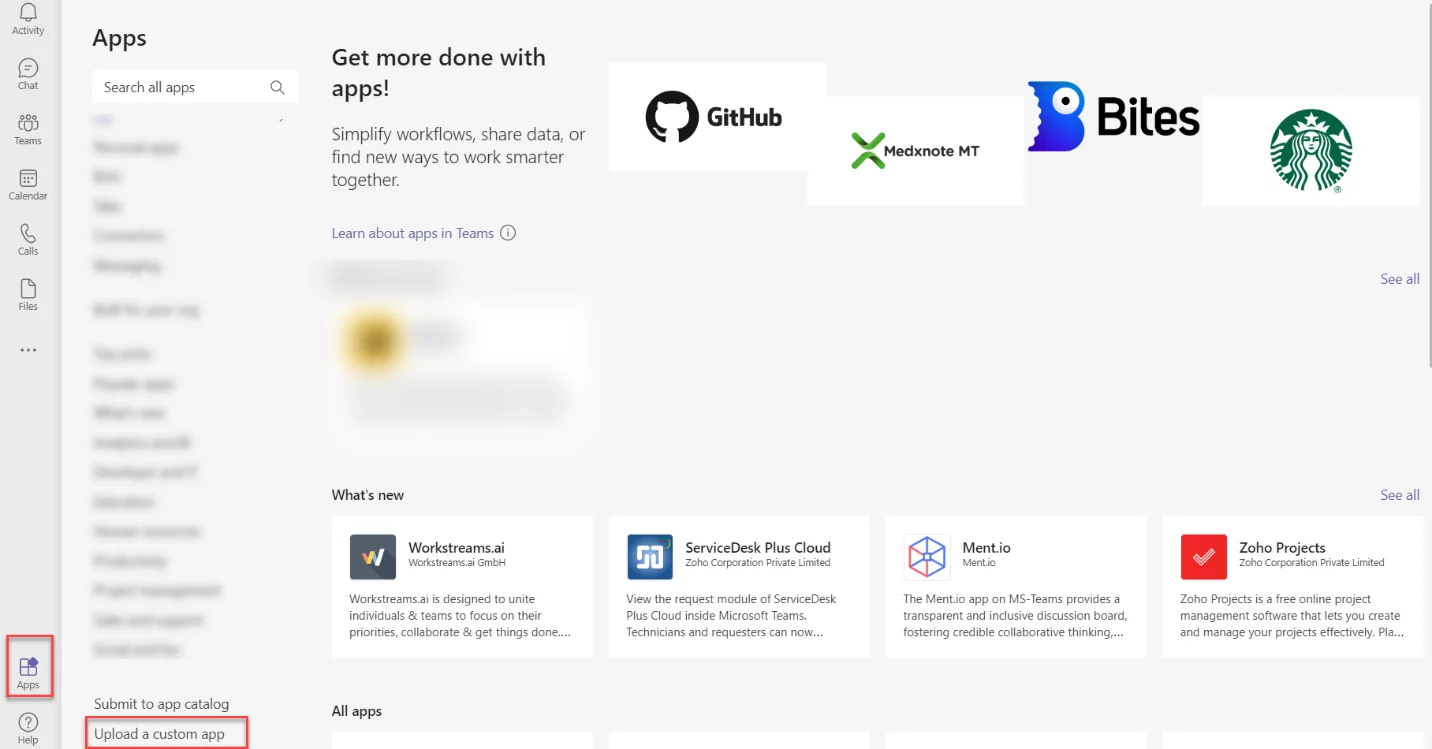Show more apps via ellipsis icon
Screen dimensions: 1432x749
(28, 350)
